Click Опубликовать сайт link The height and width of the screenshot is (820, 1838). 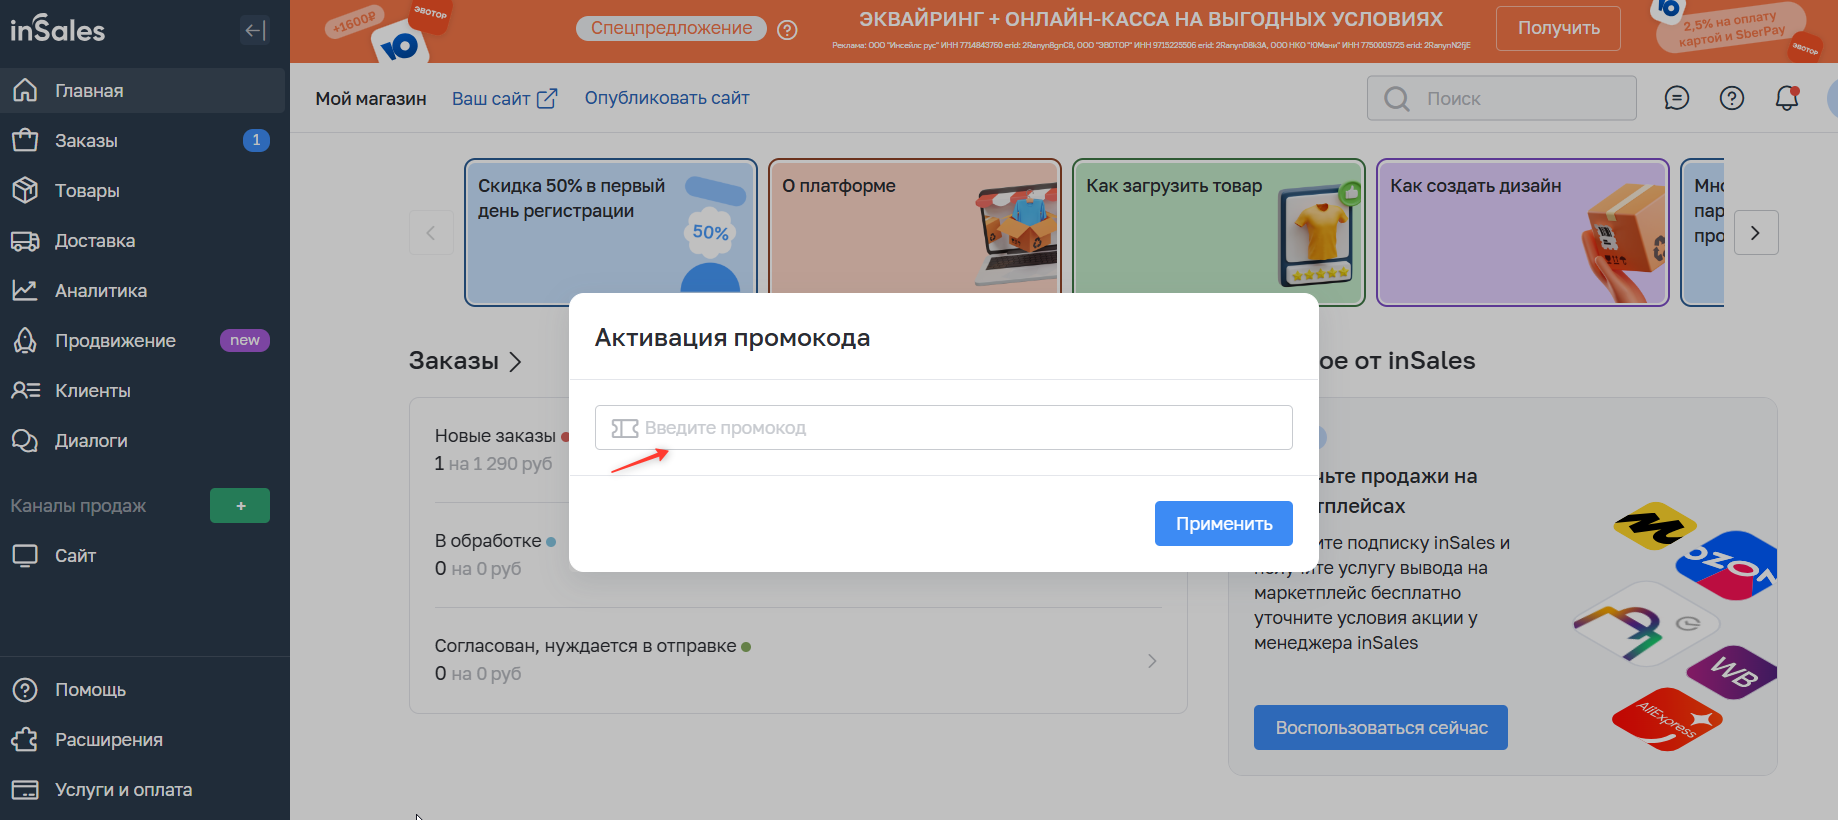tap(667, 98)
